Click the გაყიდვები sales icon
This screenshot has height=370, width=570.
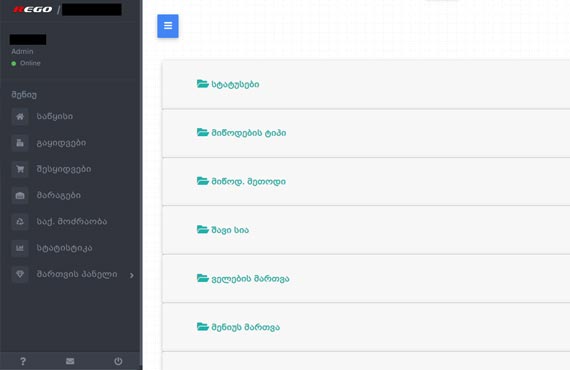(x=20, y=143)
